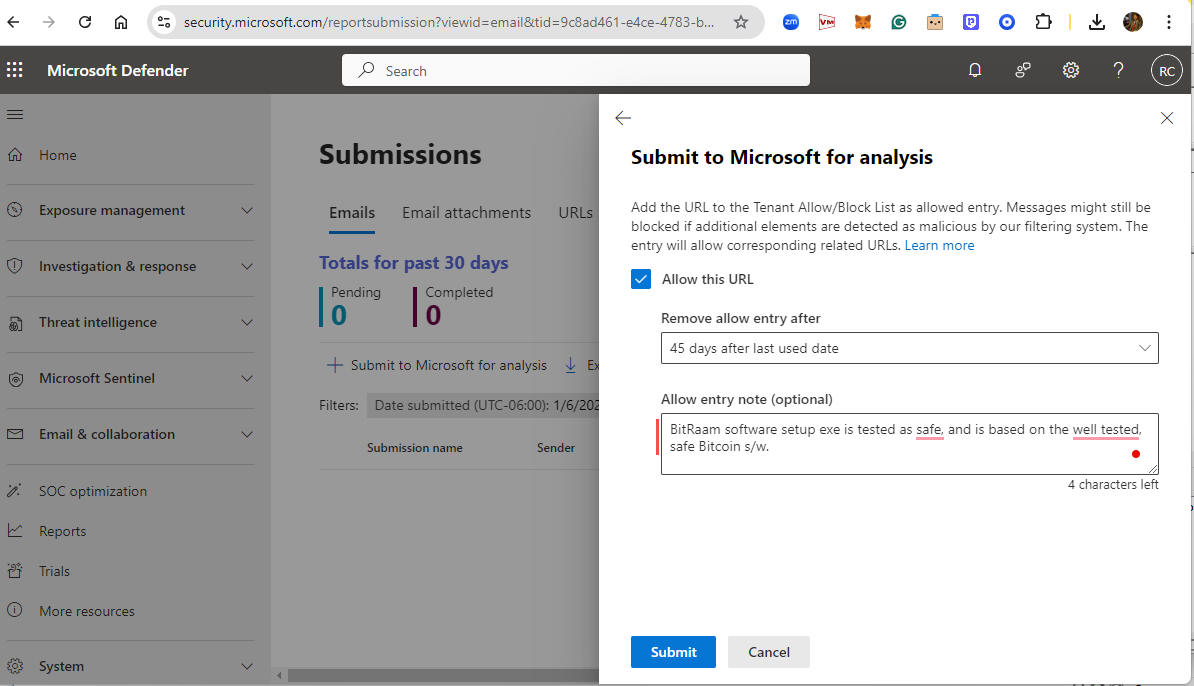This screenshot has width=1194, height=686.
Task: Click the Export download icon in Submissions
Action: point(570,365)
